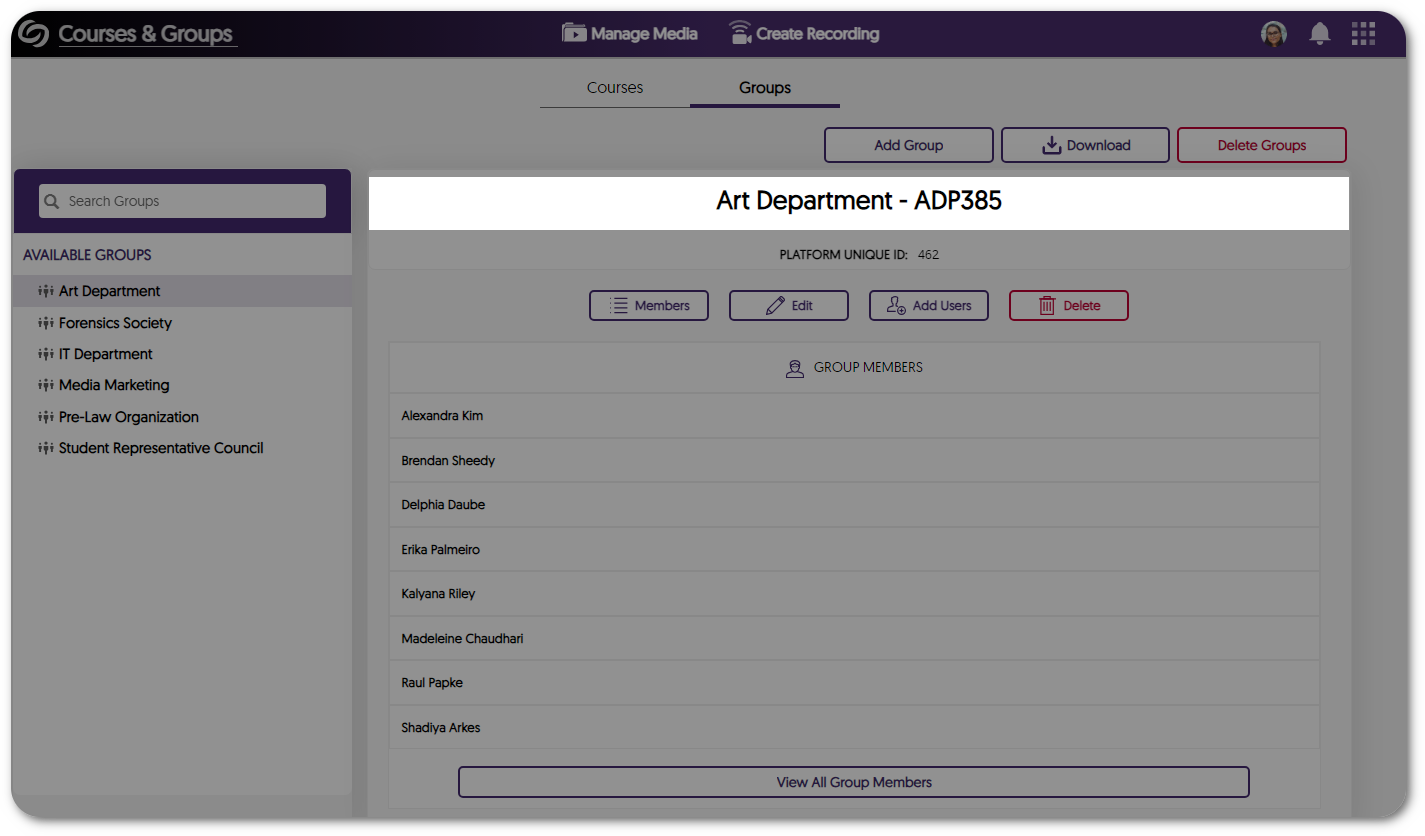Viewport: 1425px width, 836px height.
Task: Switch to the Courses tab
Action: [x=614, y=88]
